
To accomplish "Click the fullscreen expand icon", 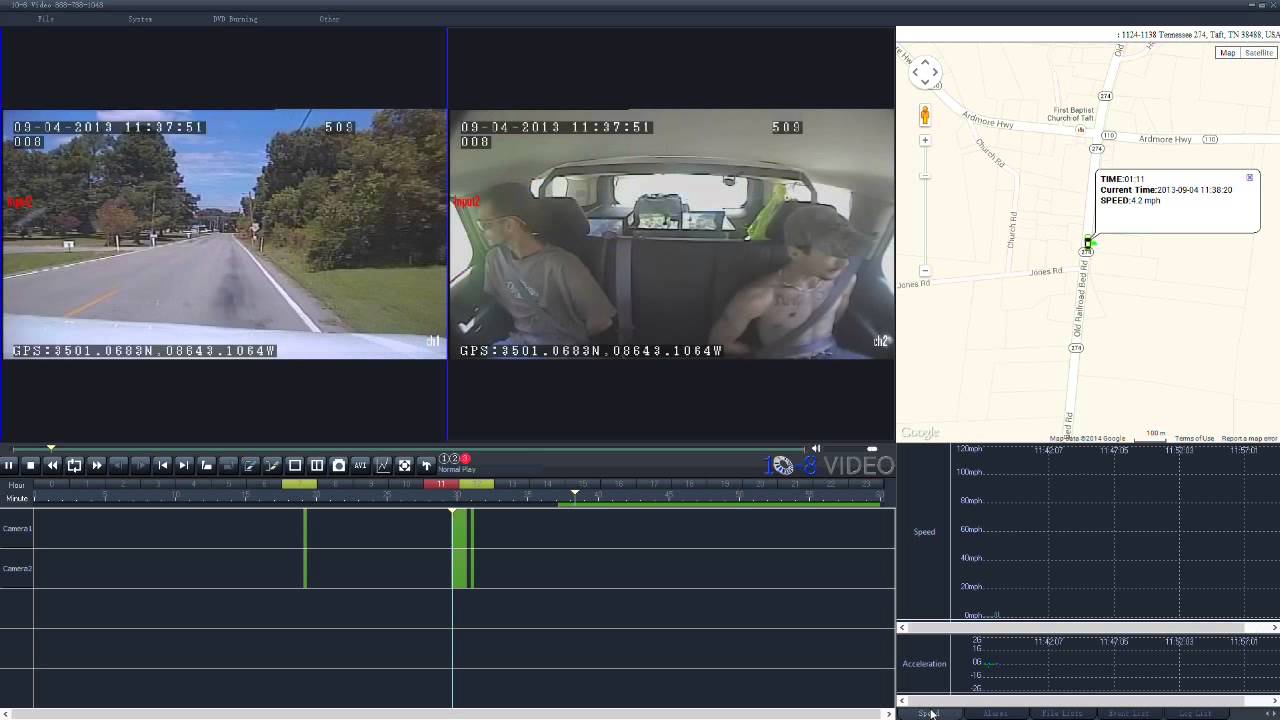I will coord(405,465).
